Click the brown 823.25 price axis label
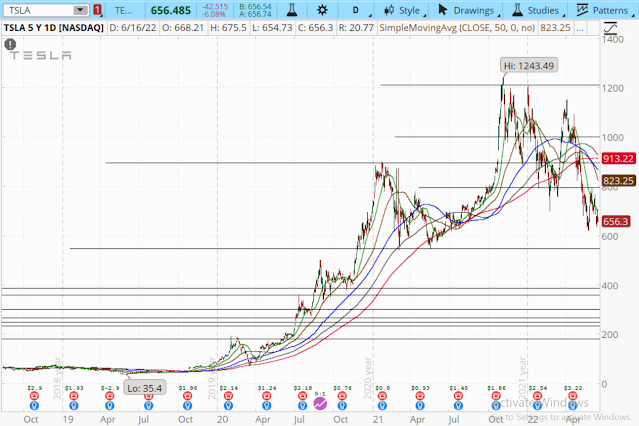This screenshot has width=639, height=426. tap(619, 181)
